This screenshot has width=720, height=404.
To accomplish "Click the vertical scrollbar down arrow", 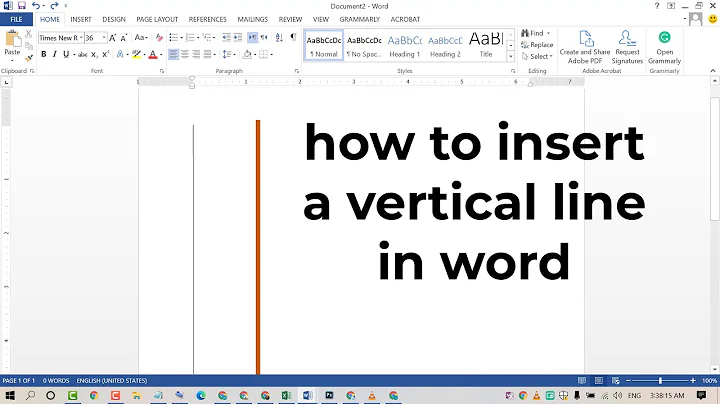I will (715, 370).
